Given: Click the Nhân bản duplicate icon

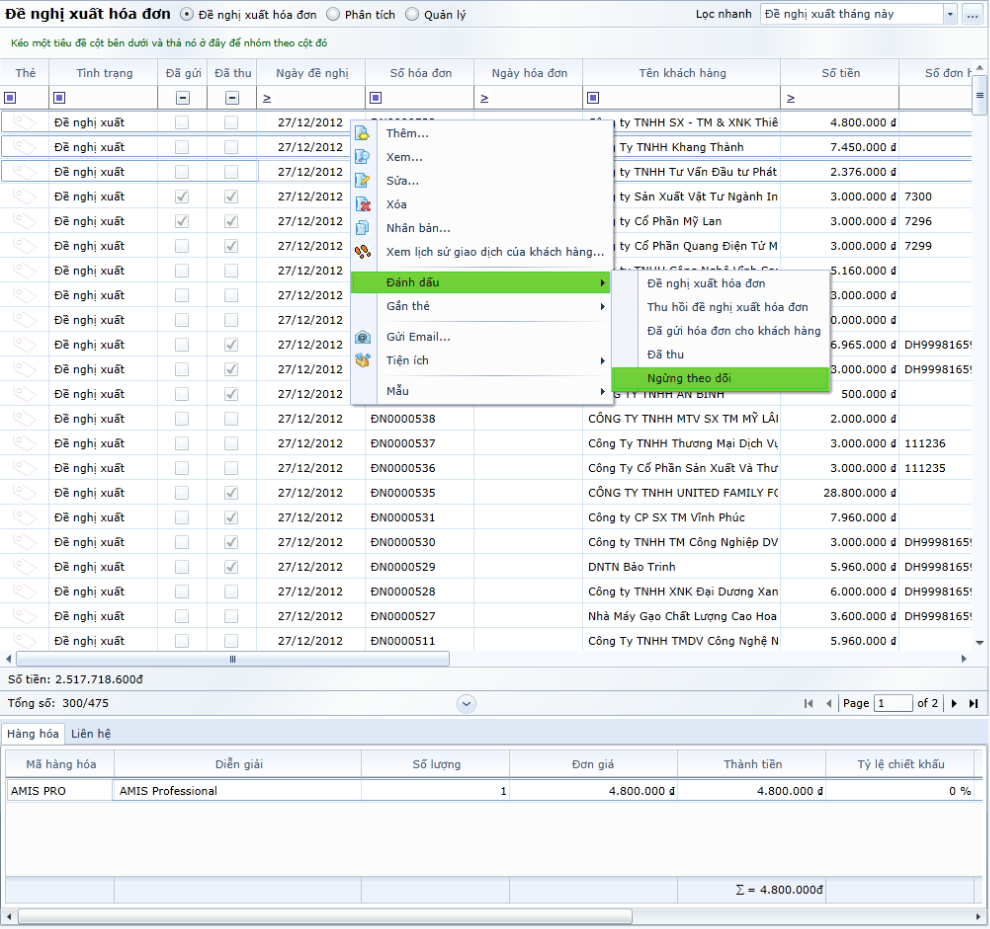Looking at the screenshot, I should pos(363,228).
